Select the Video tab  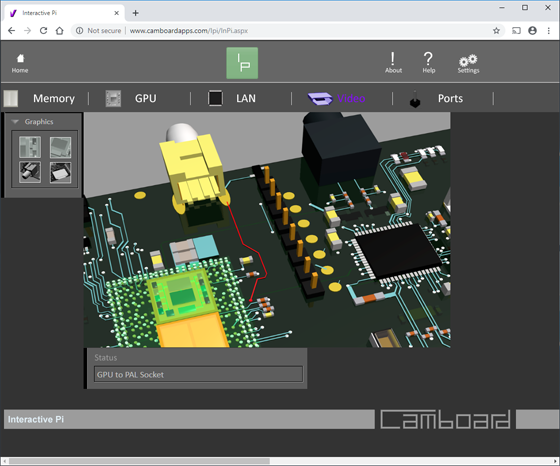[x=351, y=99]
